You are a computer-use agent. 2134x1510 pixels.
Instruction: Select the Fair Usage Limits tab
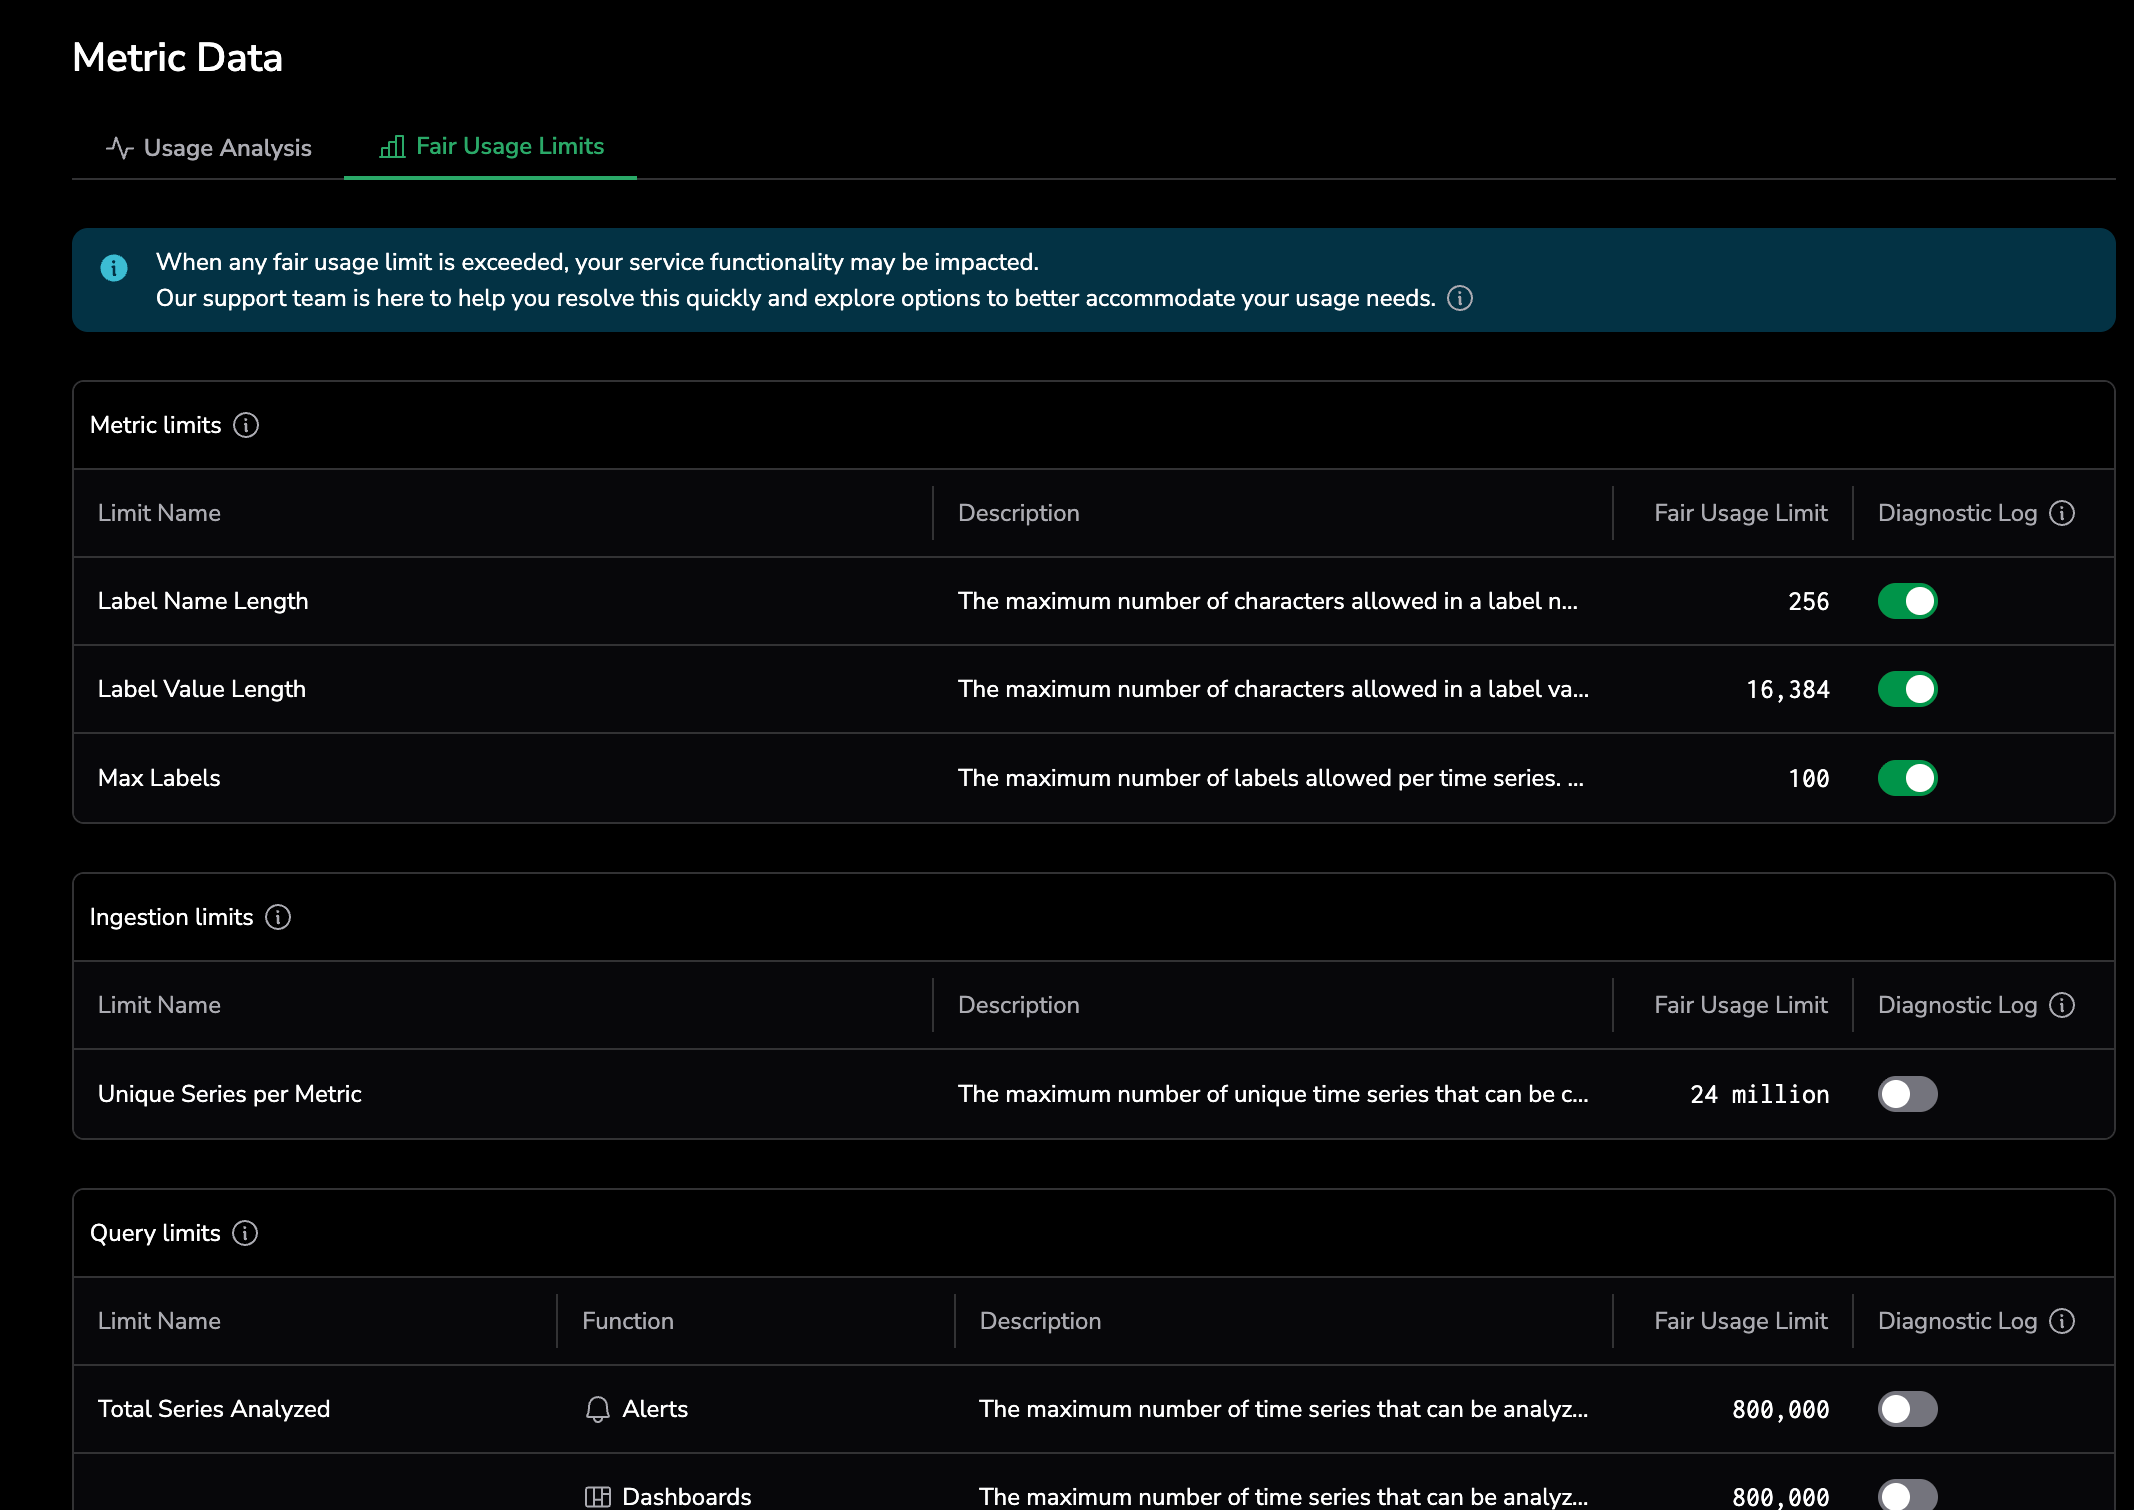(x=491, y=146)
